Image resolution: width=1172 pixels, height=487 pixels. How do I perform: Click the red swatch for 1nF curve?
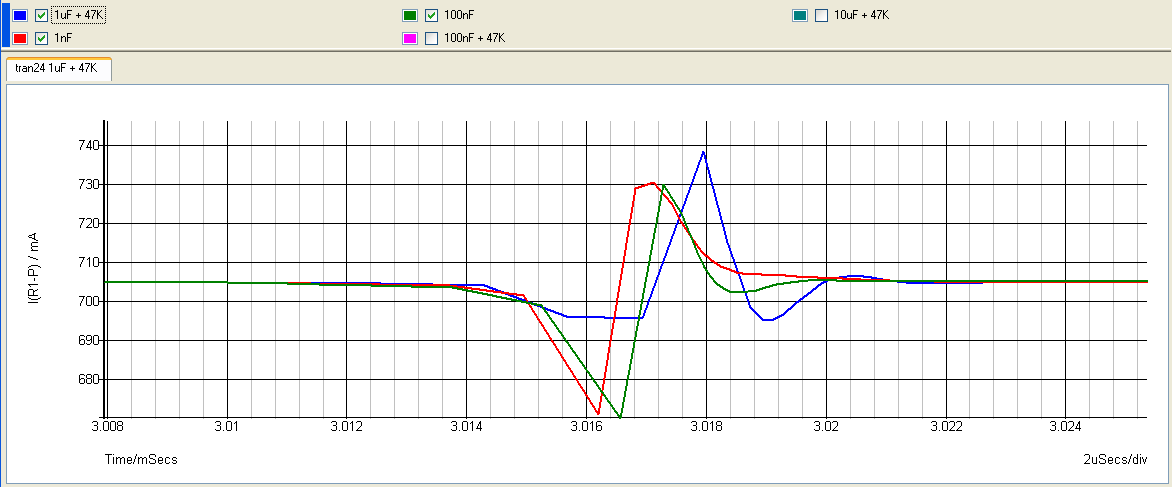tap(21, 38)
